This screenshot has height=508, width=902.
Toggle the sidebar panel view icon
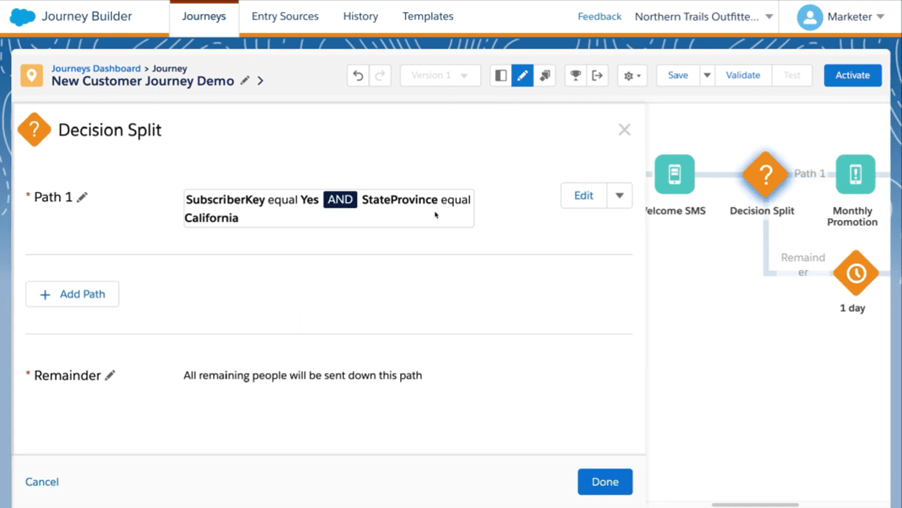coord(500,75)
